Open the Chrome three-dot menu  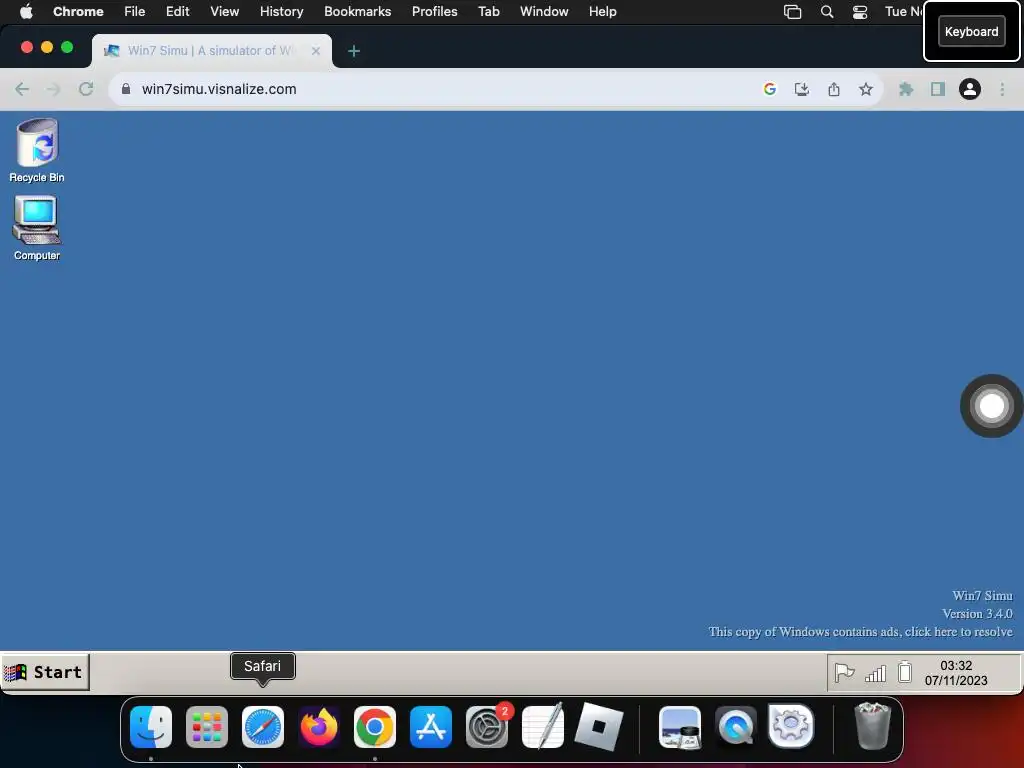pos(1002,89)
